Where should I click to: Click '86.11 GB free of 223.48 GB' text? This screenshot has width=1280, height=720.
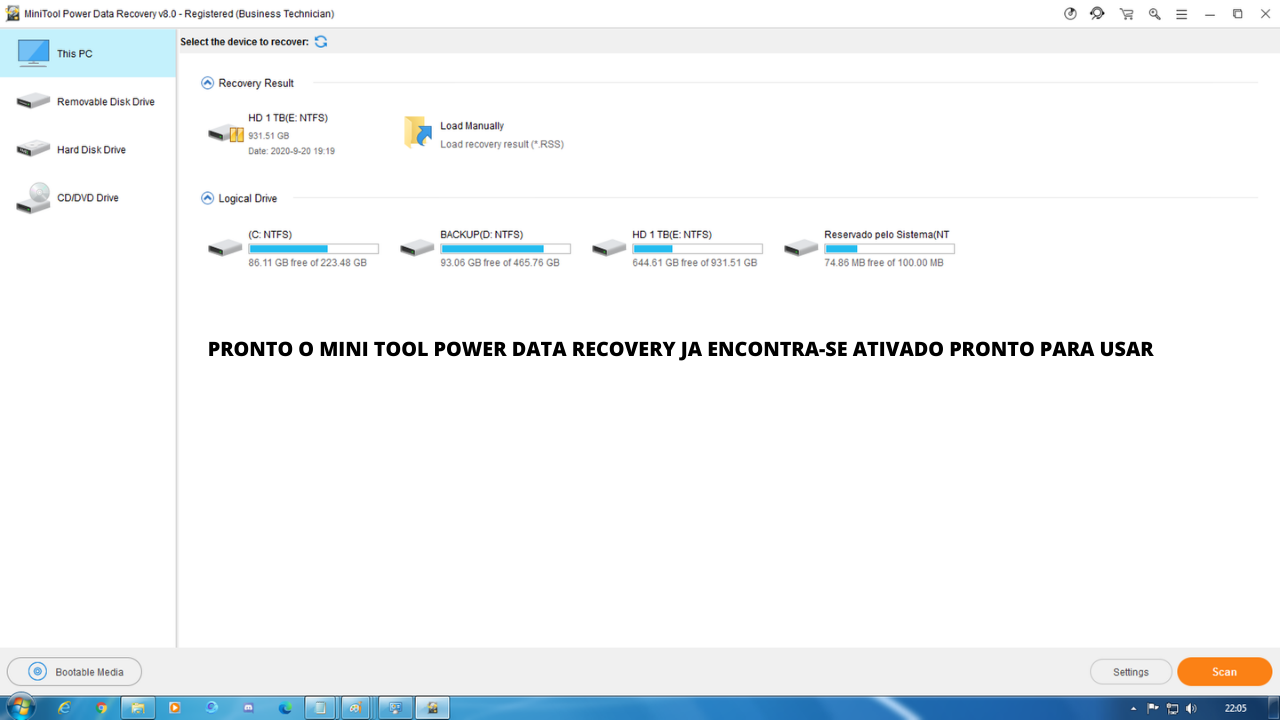(307, 263)
